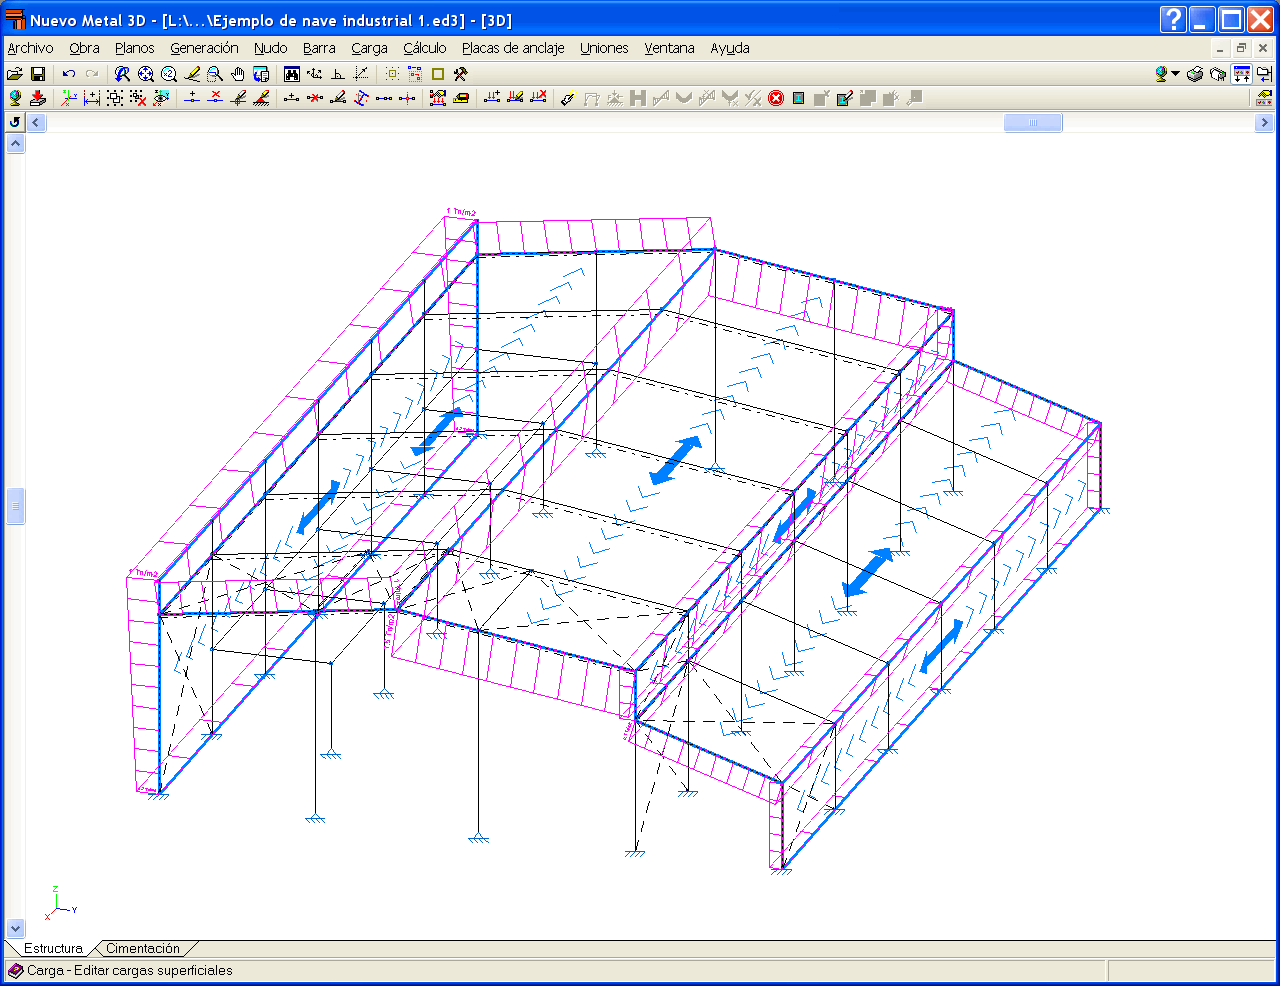Screen dimensions: 1280x986
Task: Click the dimension measure icon
Action: pyautogui.click(x=92, y=98)
